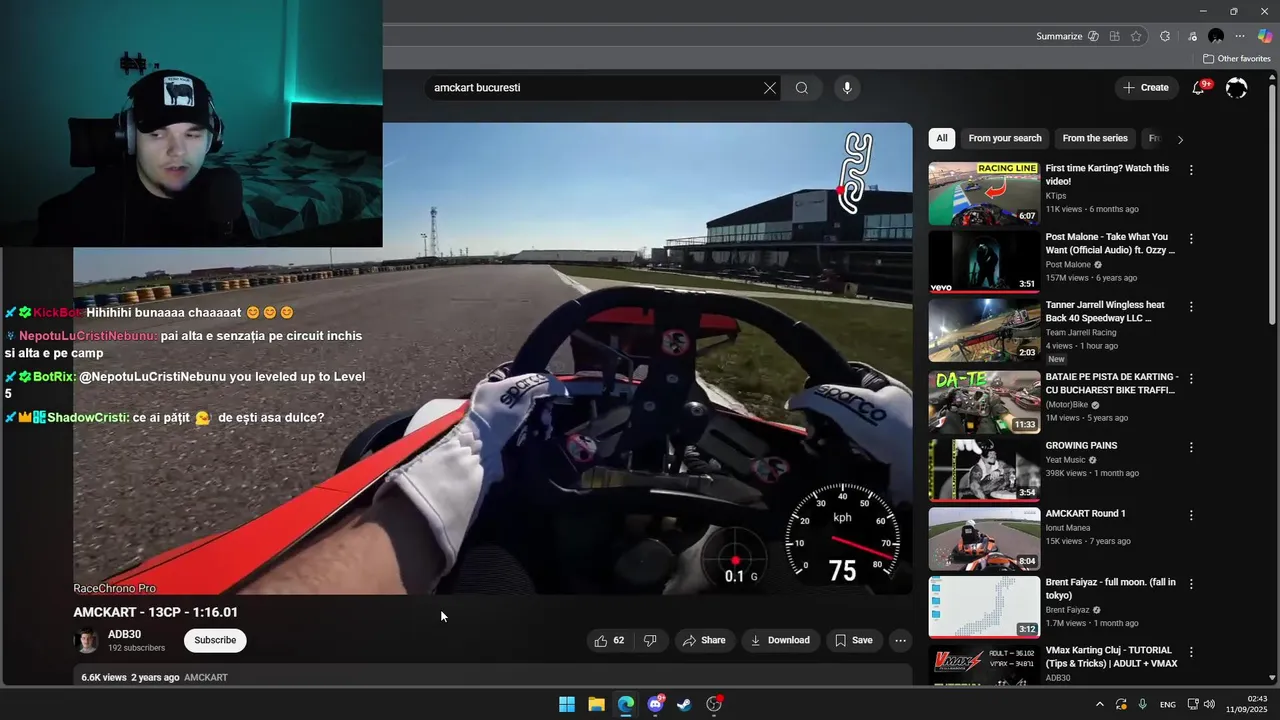Click the YouTube search magnifier button
1280x720 pixels.
(802, 88)
